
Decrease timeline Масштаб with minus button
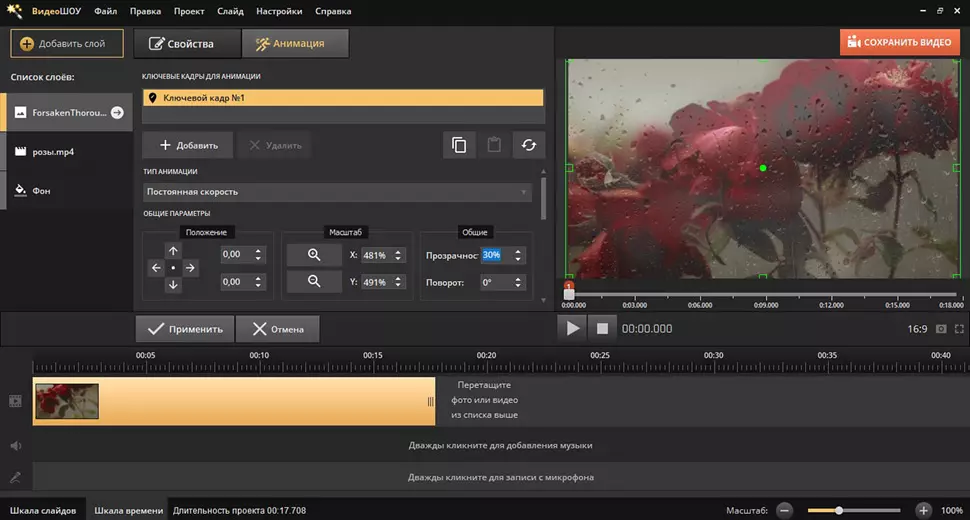pyautogui.click(x=784, y=510)
